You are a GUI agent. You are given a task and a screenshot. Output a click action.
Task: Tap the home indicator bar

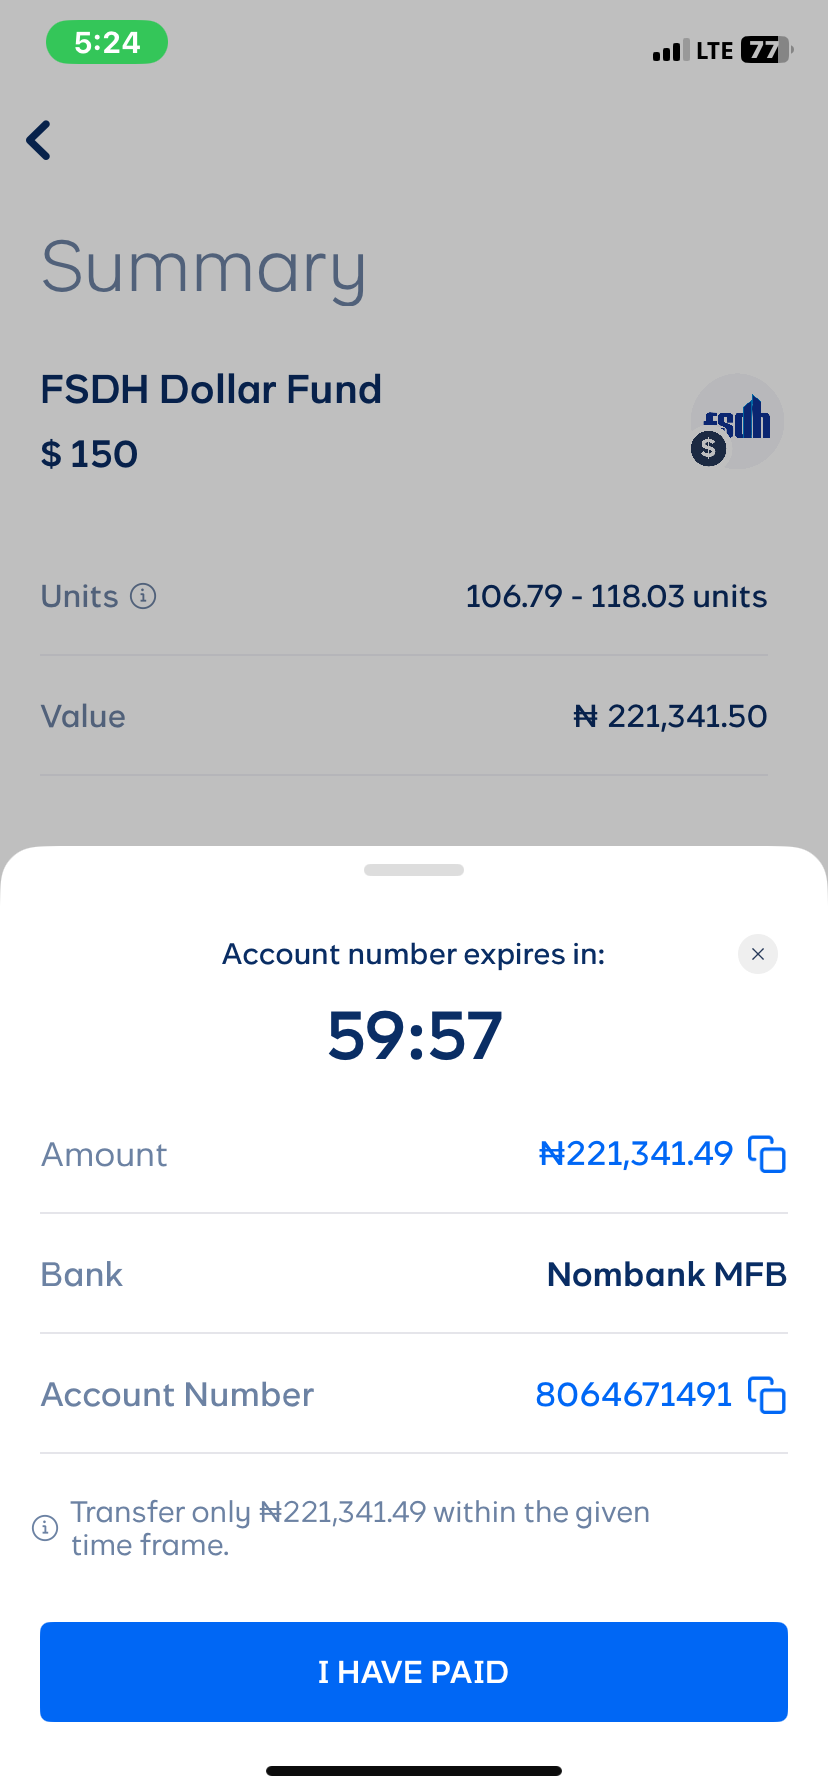414,1771
